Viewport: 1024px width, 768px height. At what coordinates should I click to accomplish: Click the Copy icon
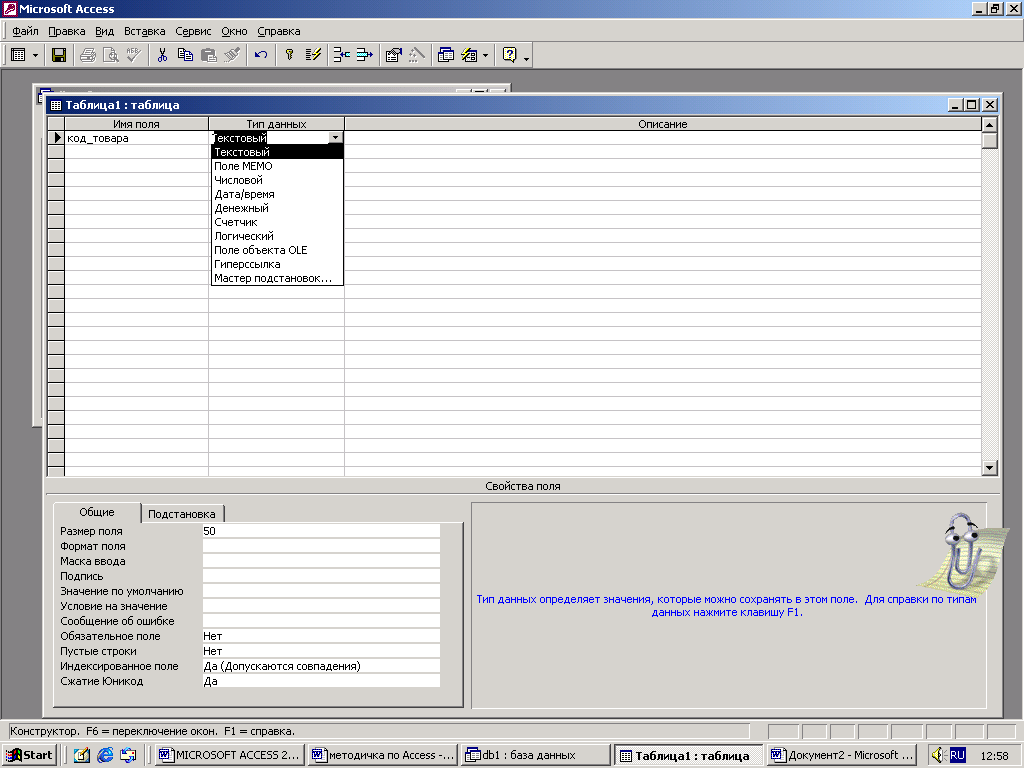tap(185, 56)
